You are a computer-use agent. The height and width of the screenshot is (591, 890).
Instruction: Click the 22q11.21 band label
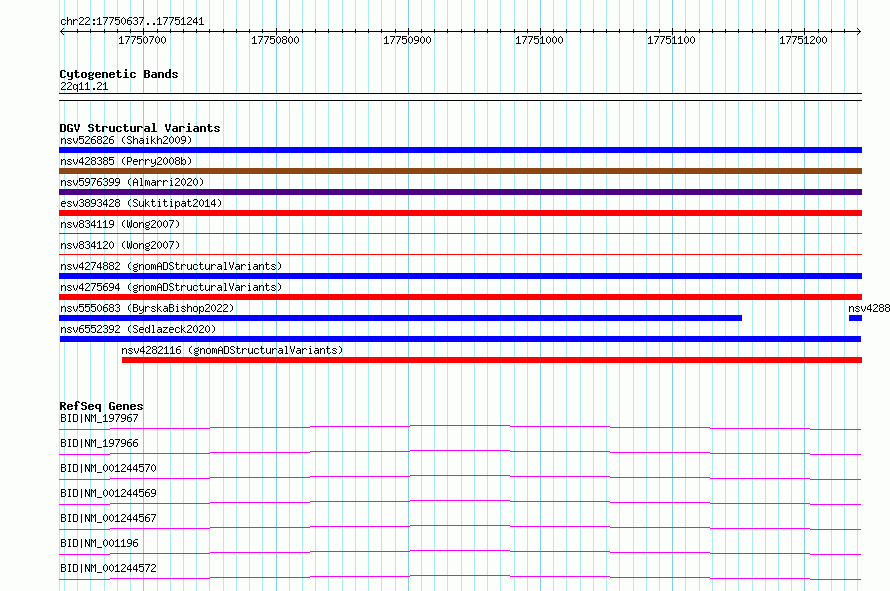coord(84,86)
